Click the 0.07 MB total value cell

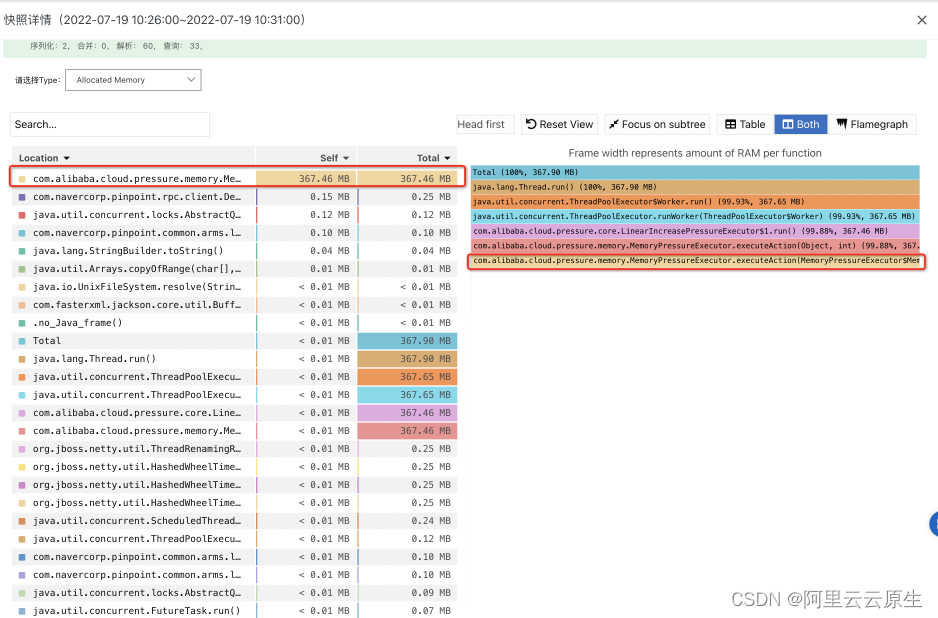tap(407, 610)
